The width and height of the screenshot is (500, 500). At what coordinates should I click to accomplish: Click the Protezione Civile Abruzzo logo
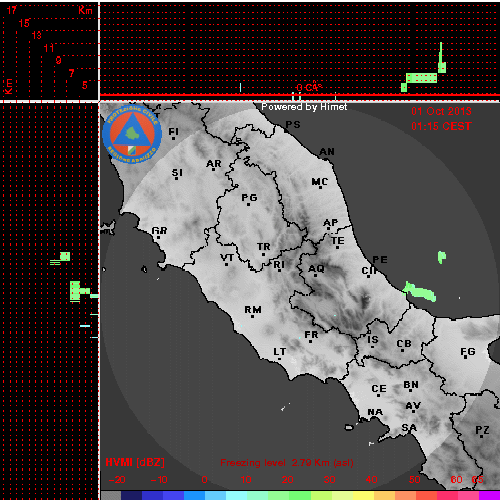coord(132,134)
